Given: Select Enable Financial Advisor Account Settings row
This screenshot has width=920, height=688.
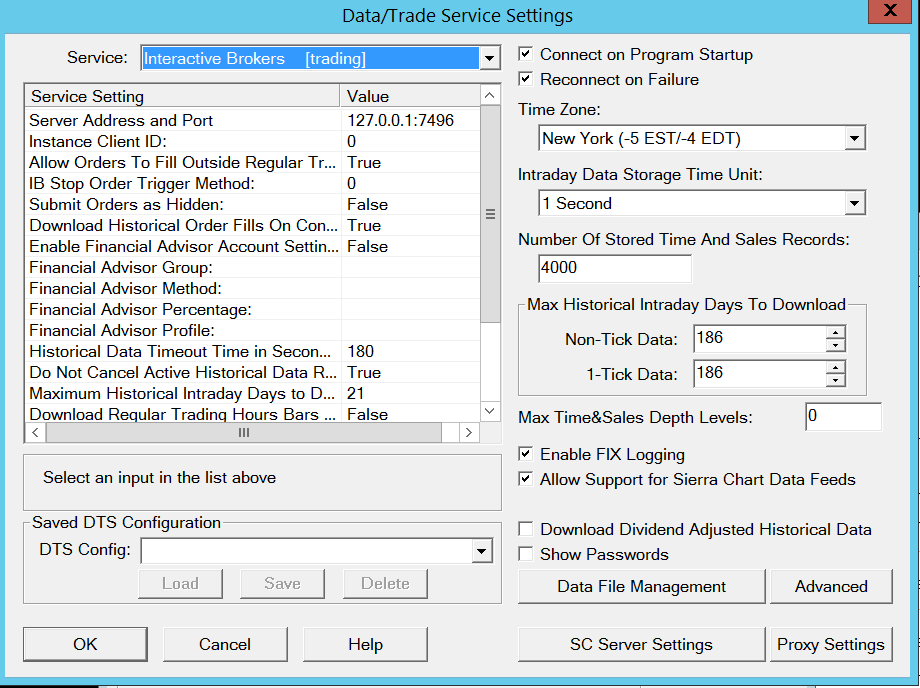Looking at the screenshot, I should pyautogui.click(x=252, y=246).
